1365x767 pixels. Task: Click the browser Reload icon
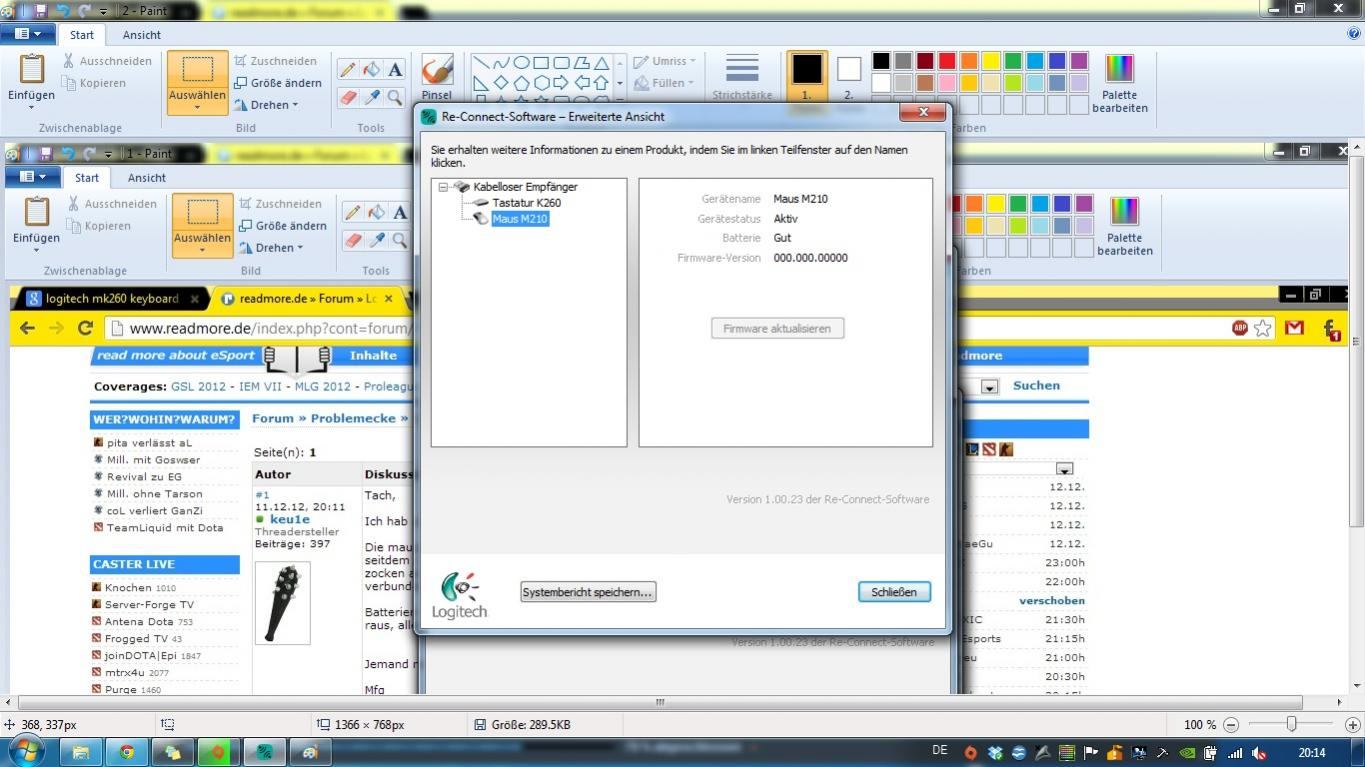(x=86, y=328)
